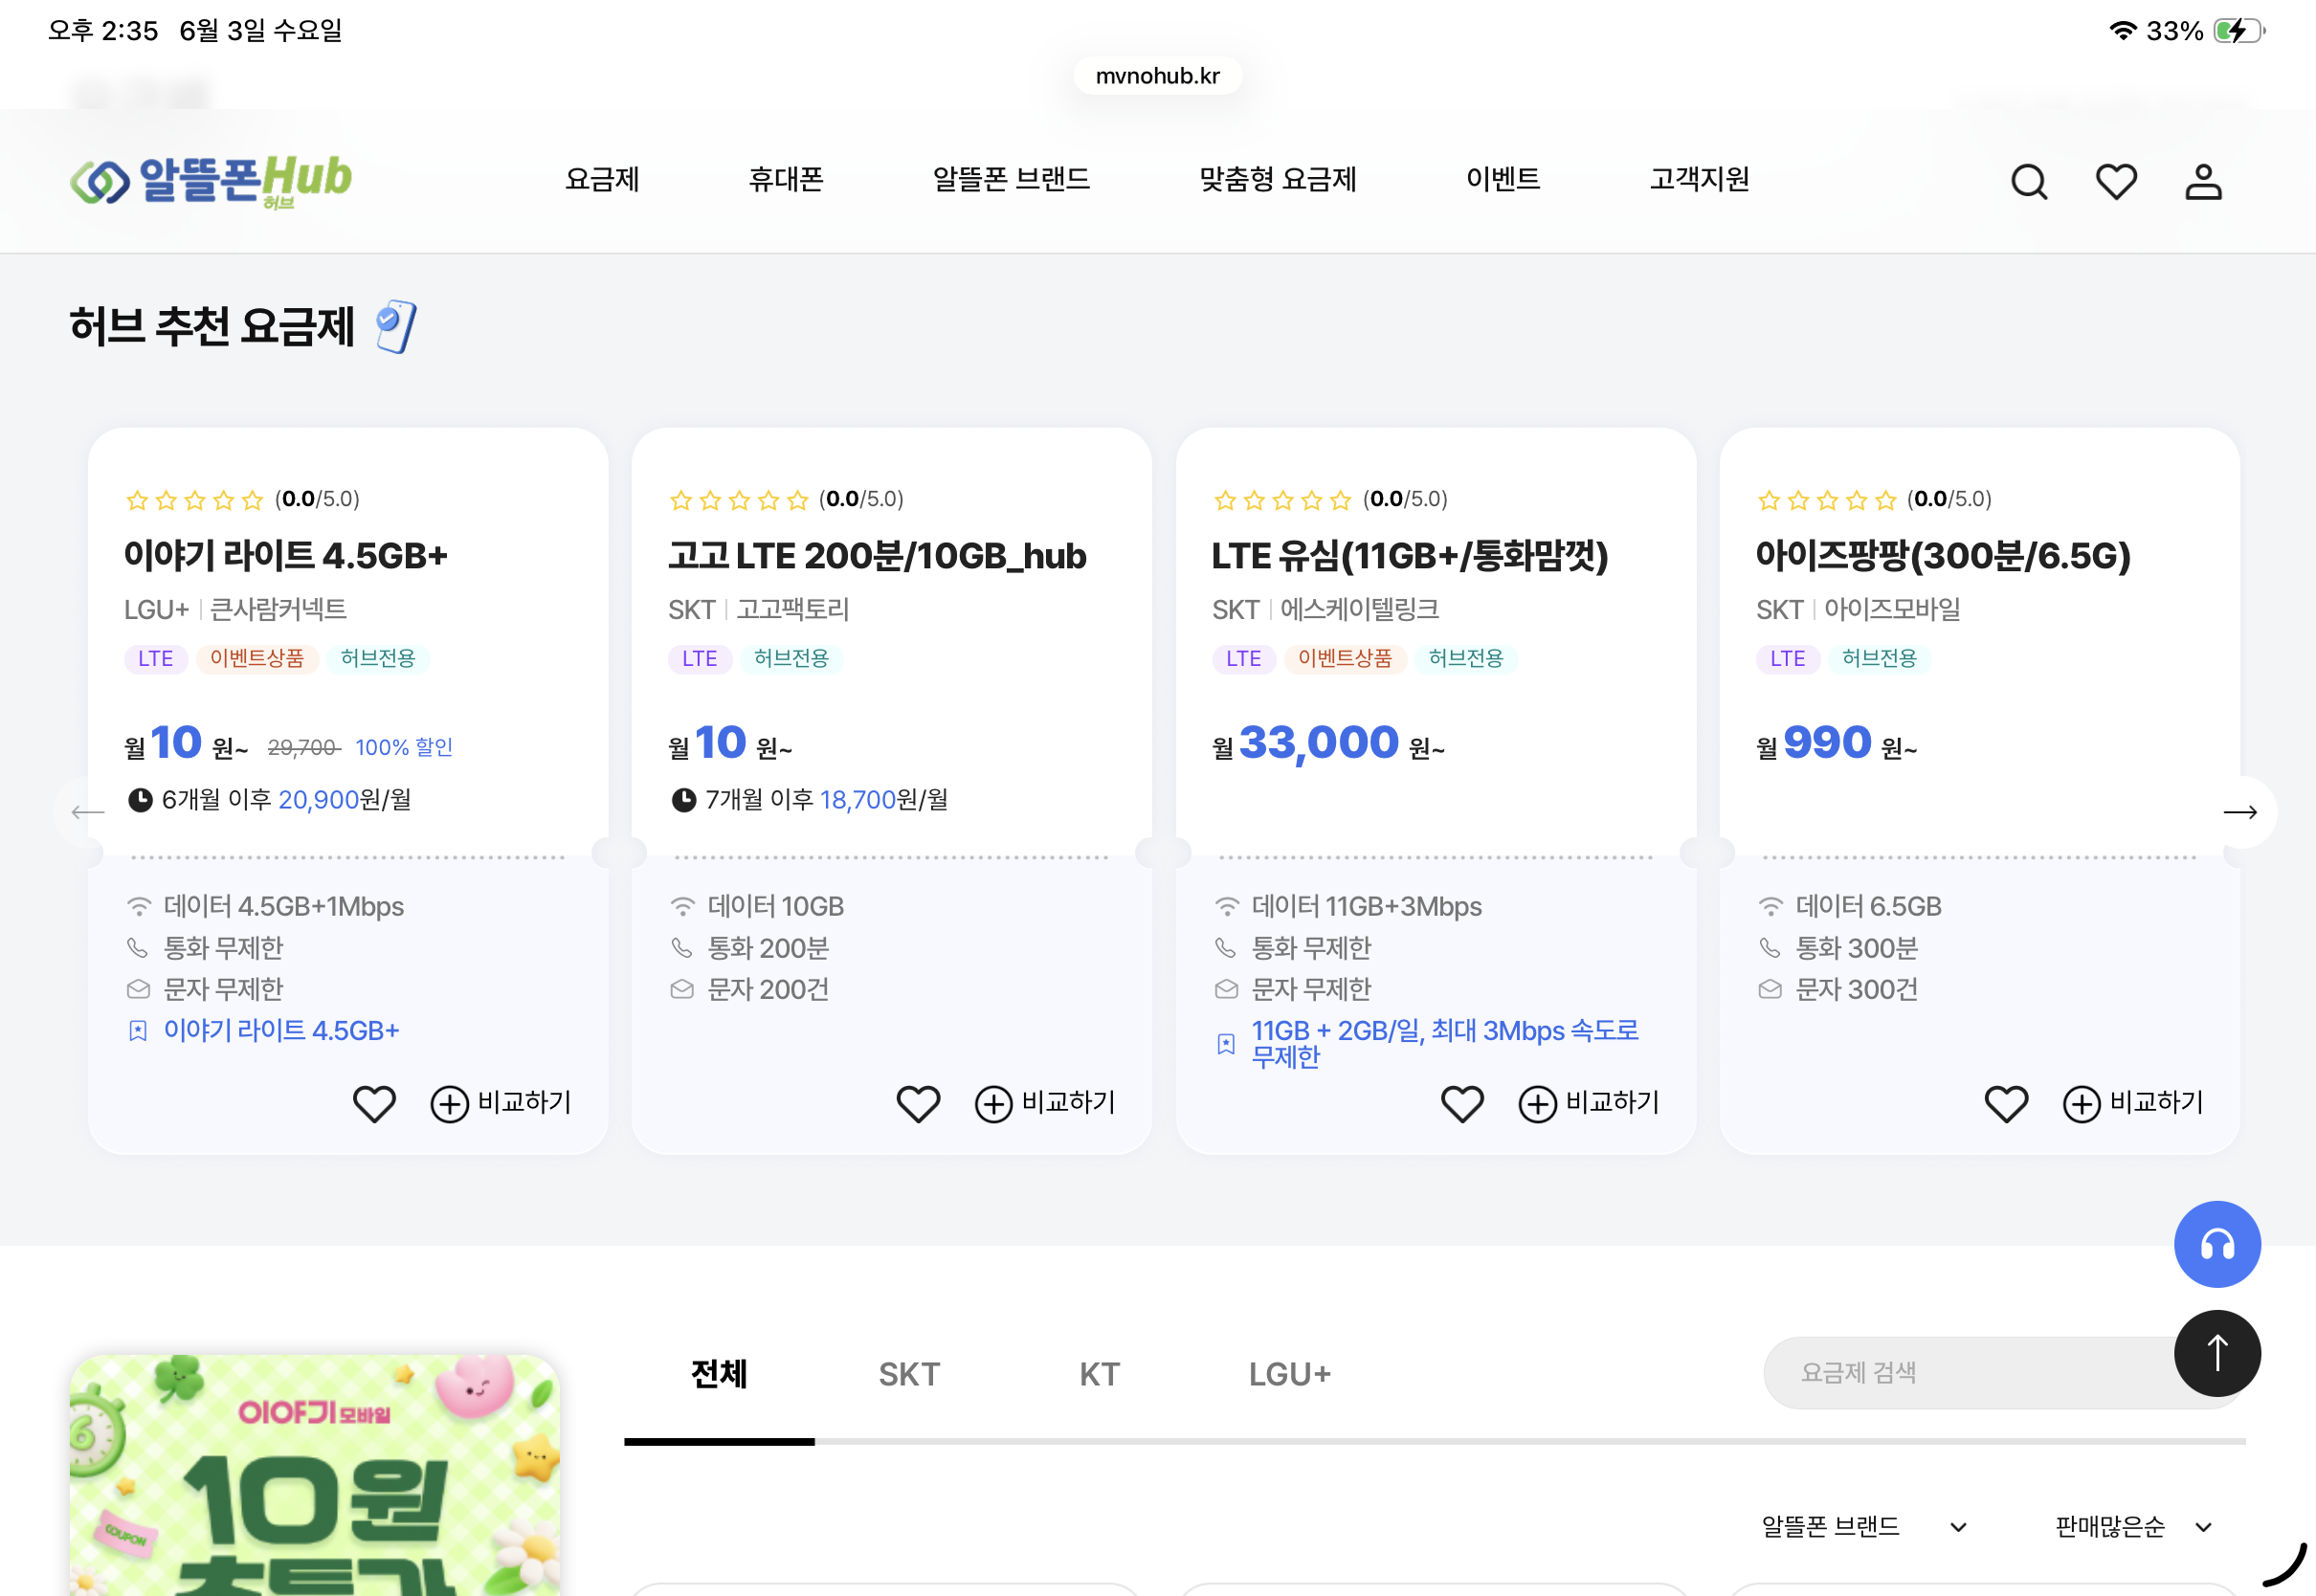Tap the Wi-Fi icon in status bar

[2123, 31]
